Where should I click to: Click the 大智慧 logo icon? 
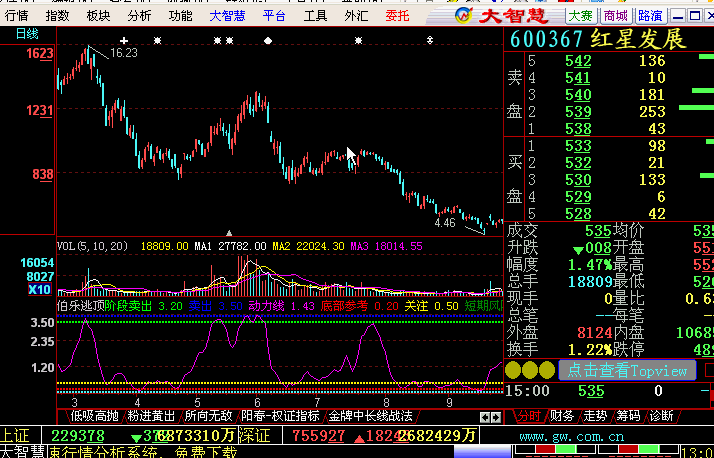click(464, 15)
